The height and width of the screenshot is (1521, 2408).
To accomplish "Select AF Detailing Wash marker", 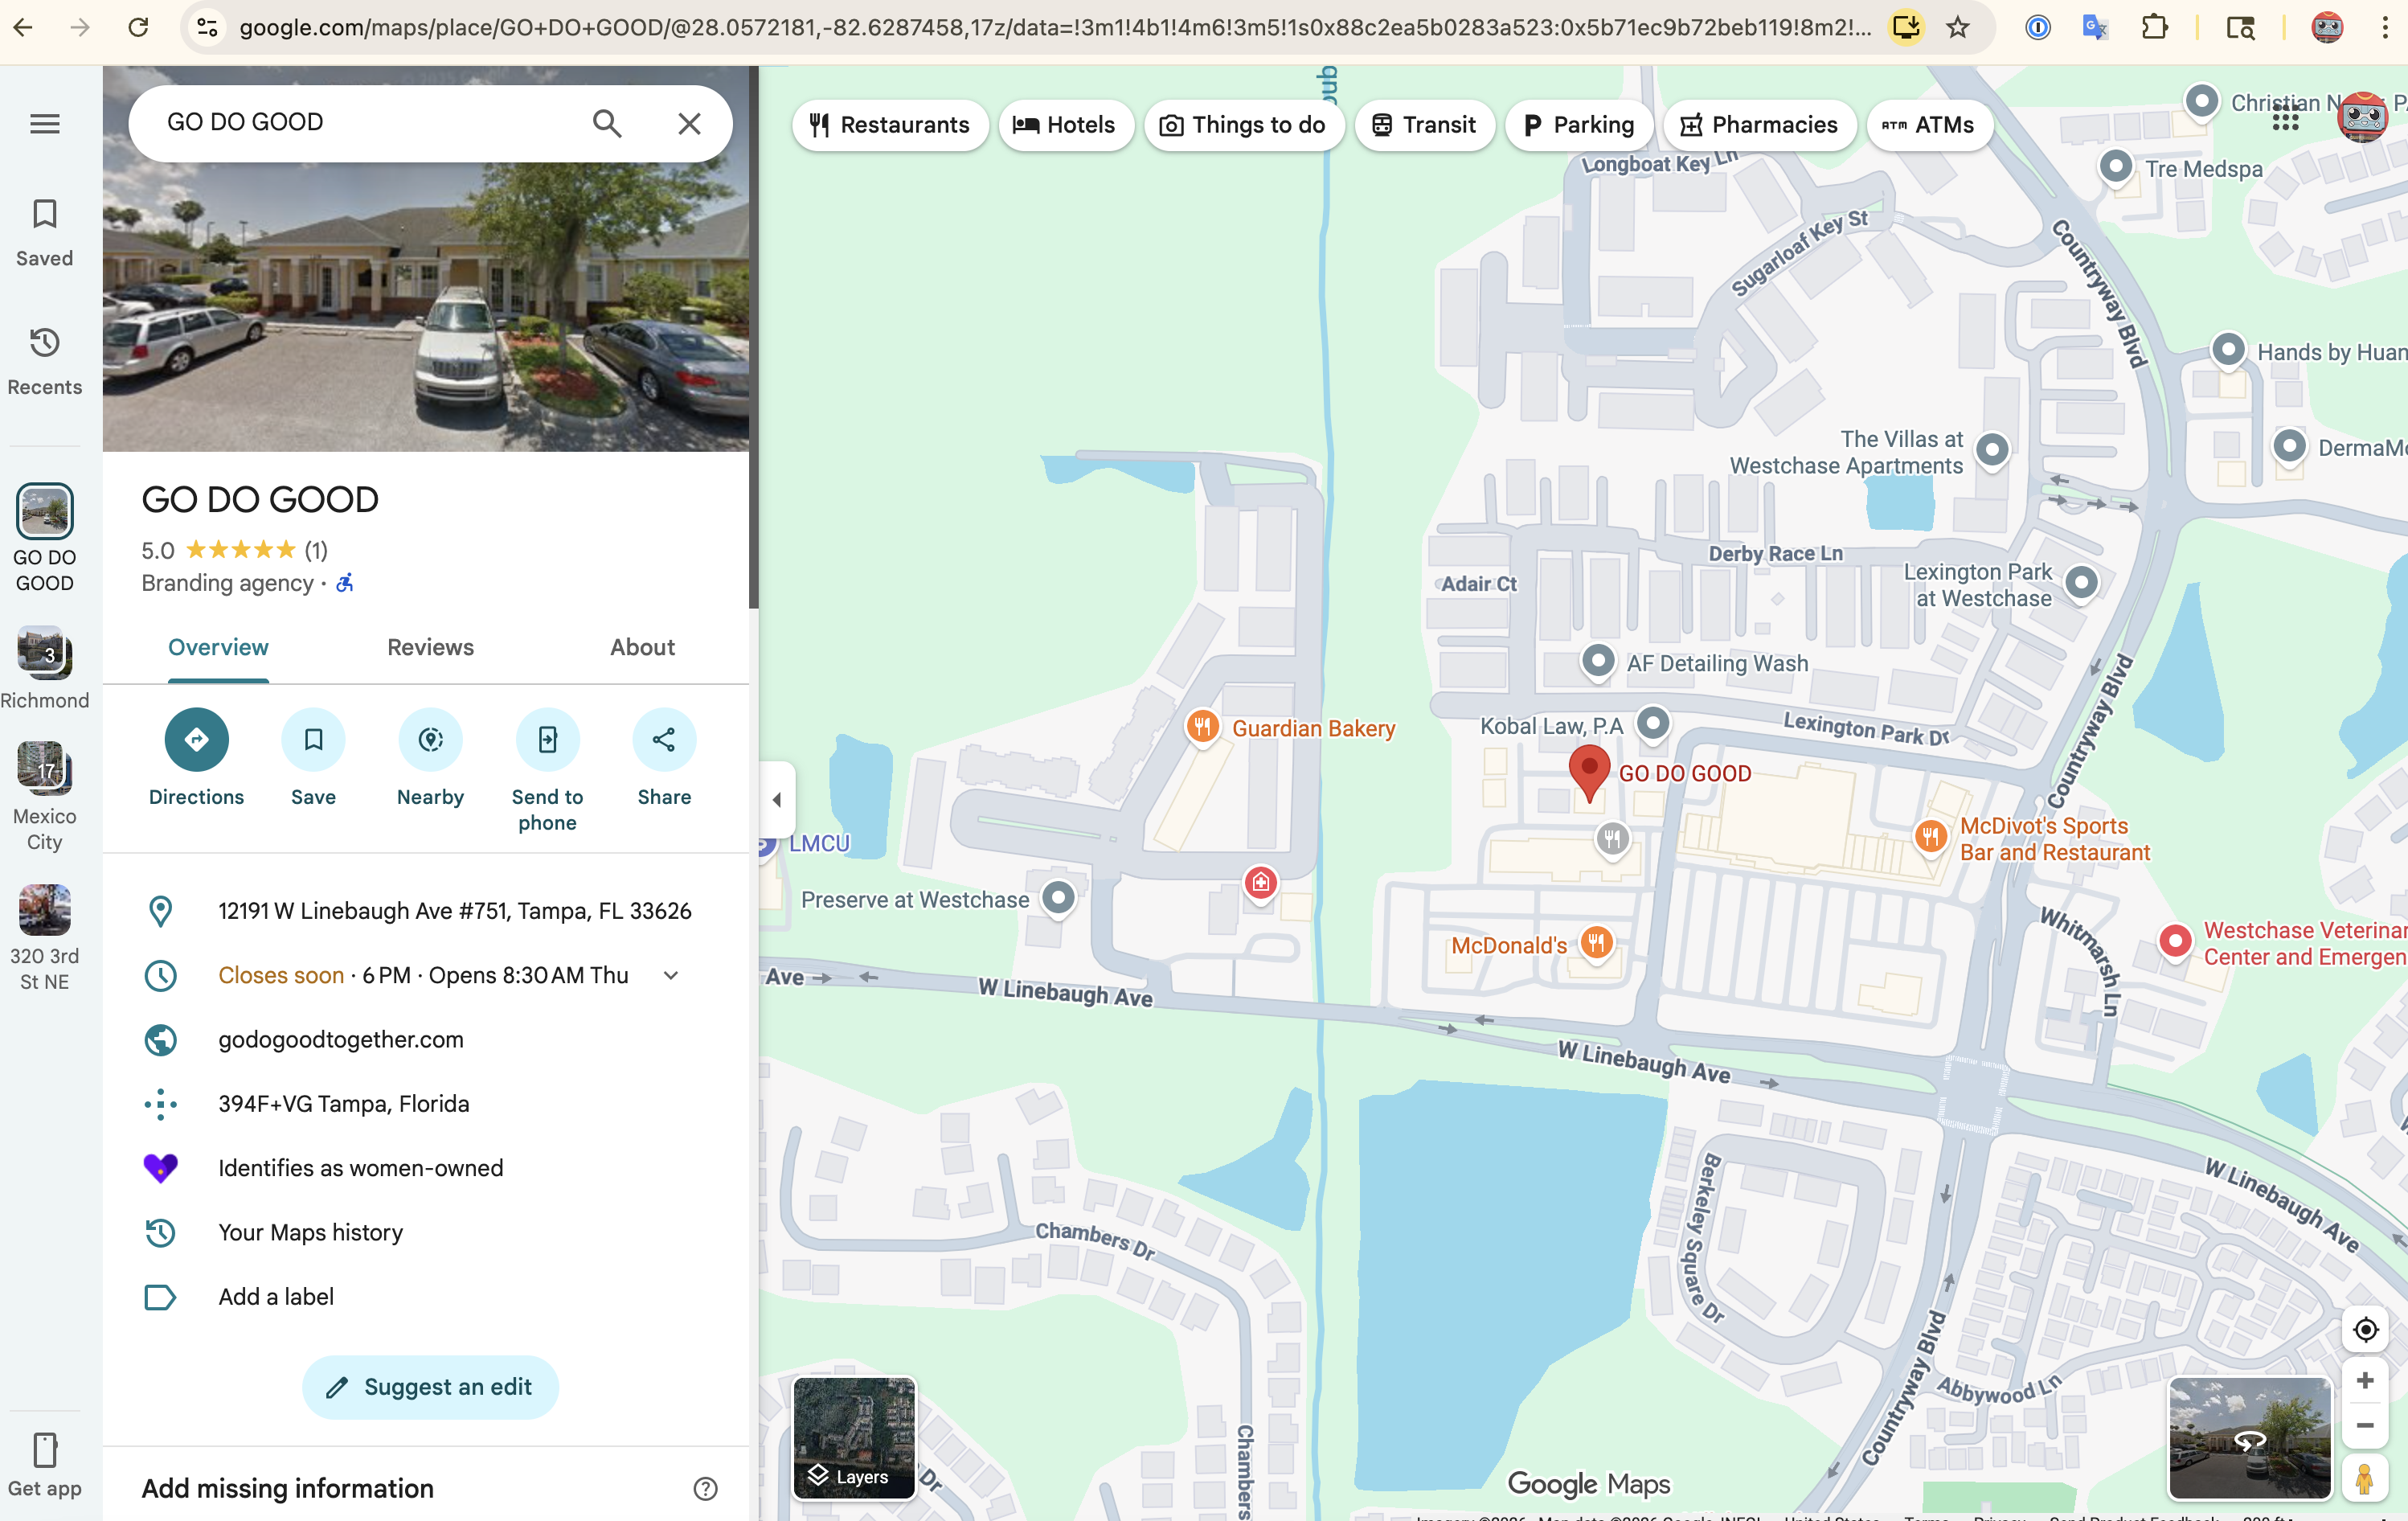I will coord(1598,660).
